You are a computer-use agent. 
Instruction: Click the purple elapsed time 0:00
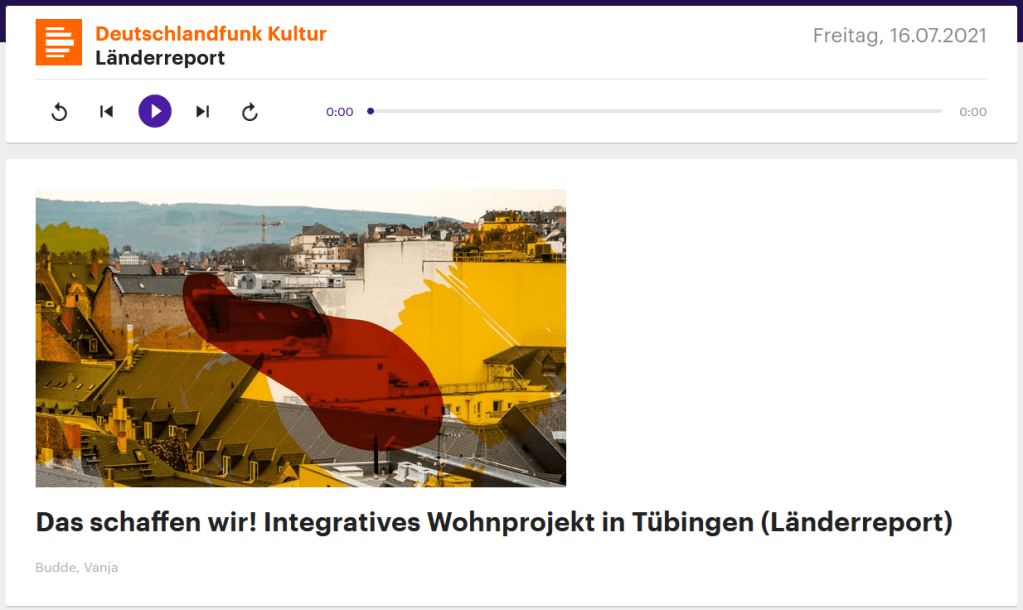pyautogui.click(x=339, y=112)
